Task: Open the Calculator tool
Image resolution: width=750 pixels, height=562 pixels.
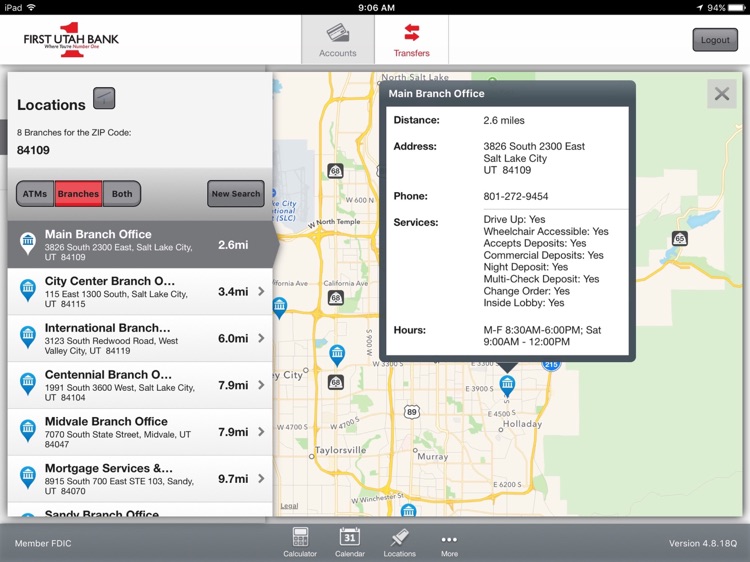Action: 300,542
